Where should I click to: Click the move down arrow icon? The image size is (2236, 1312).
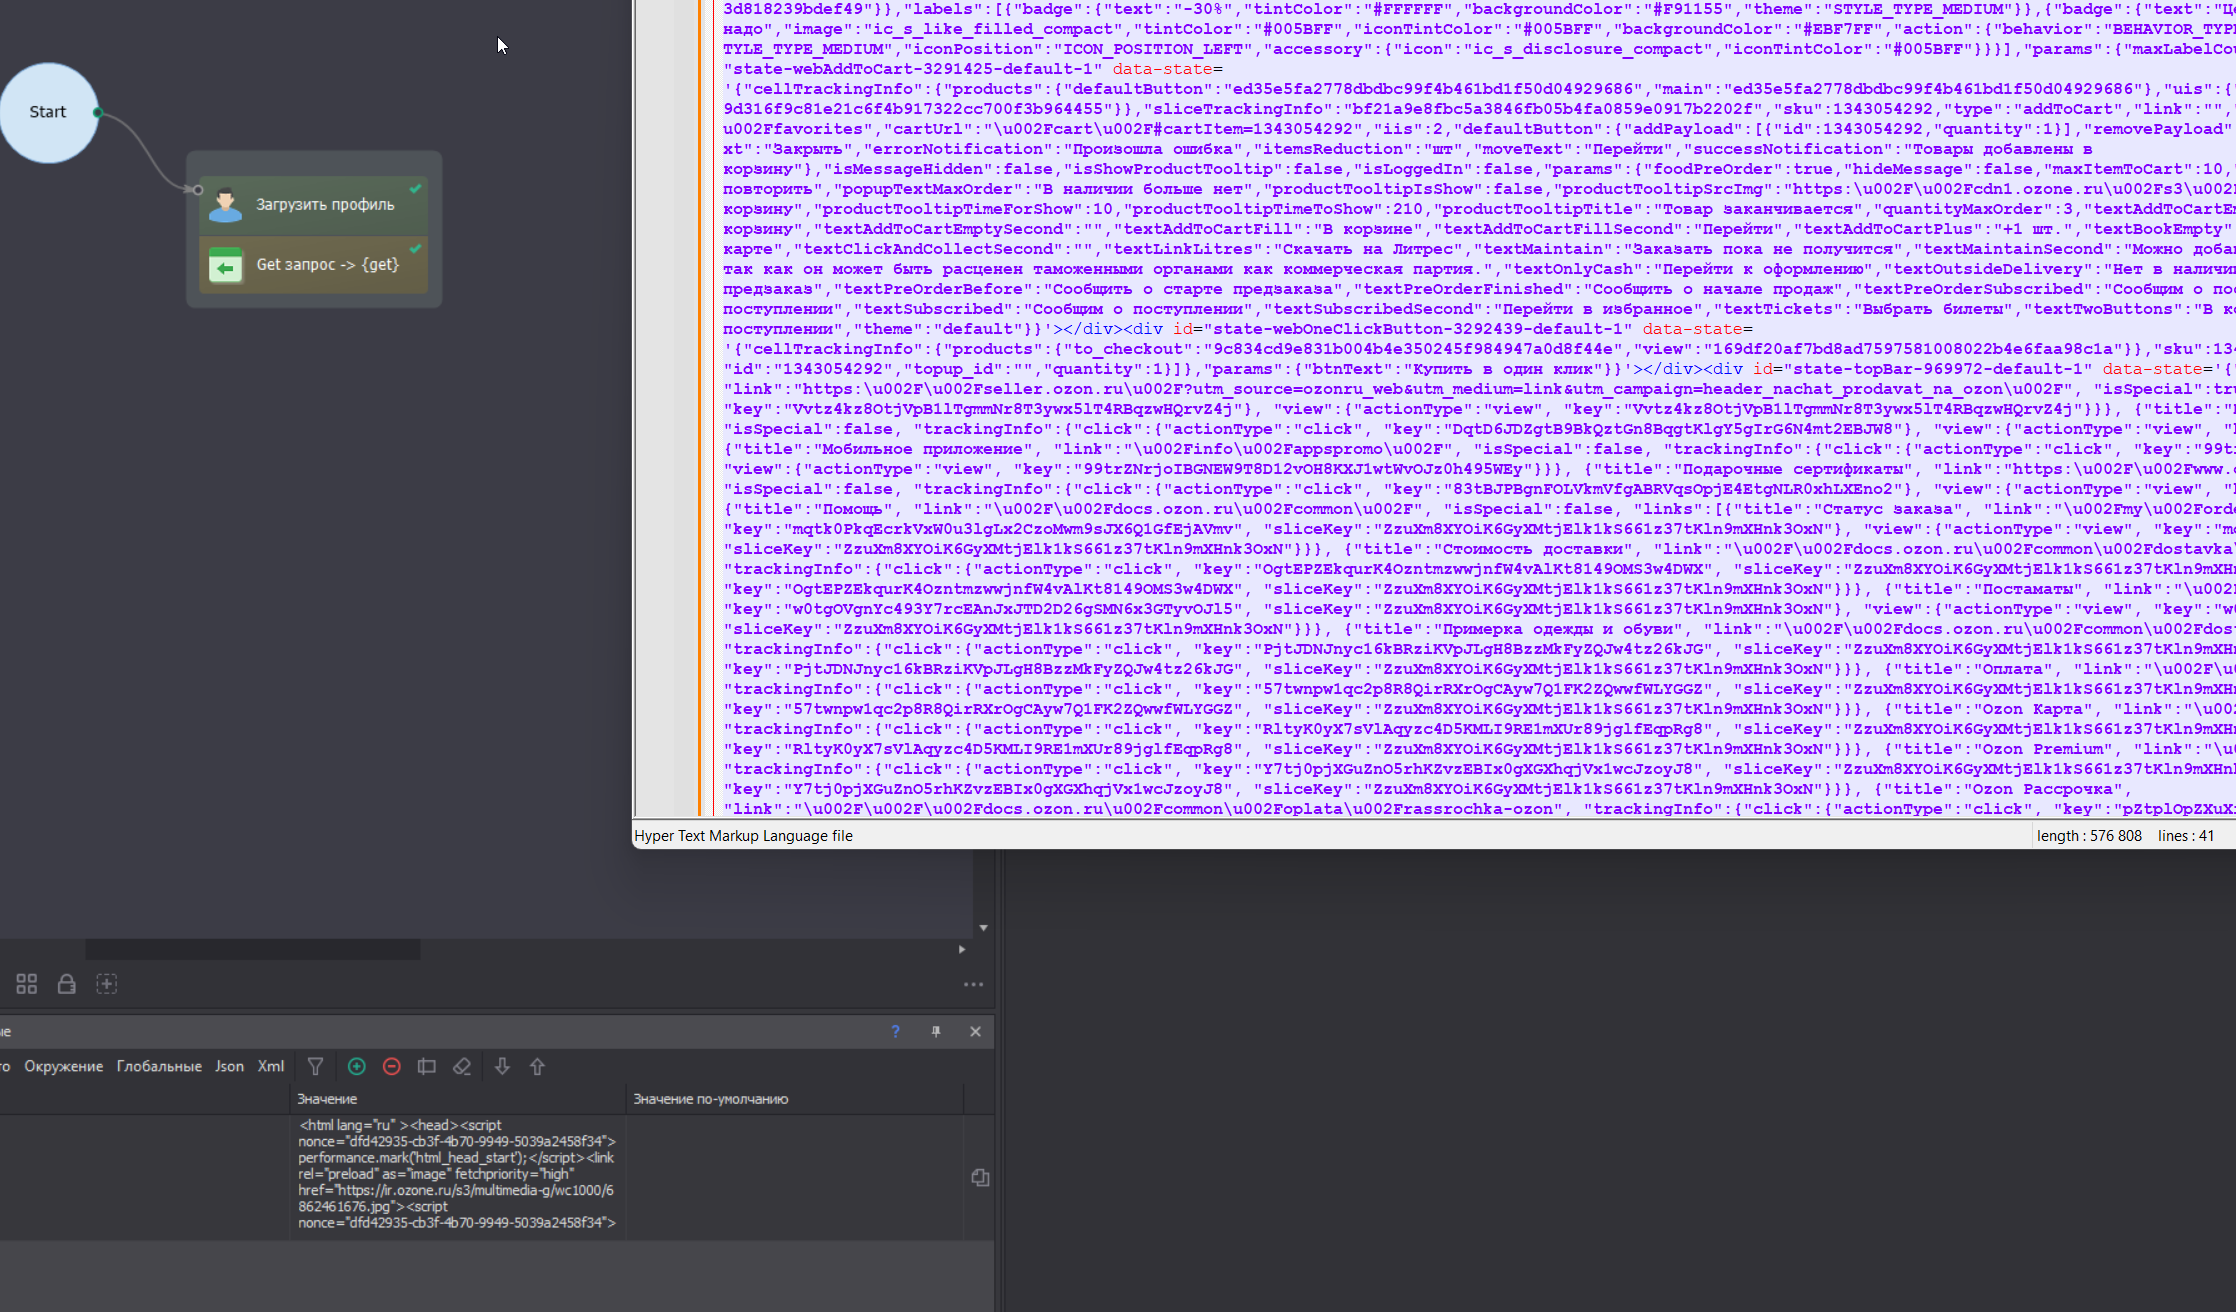tap(502, 1067)
